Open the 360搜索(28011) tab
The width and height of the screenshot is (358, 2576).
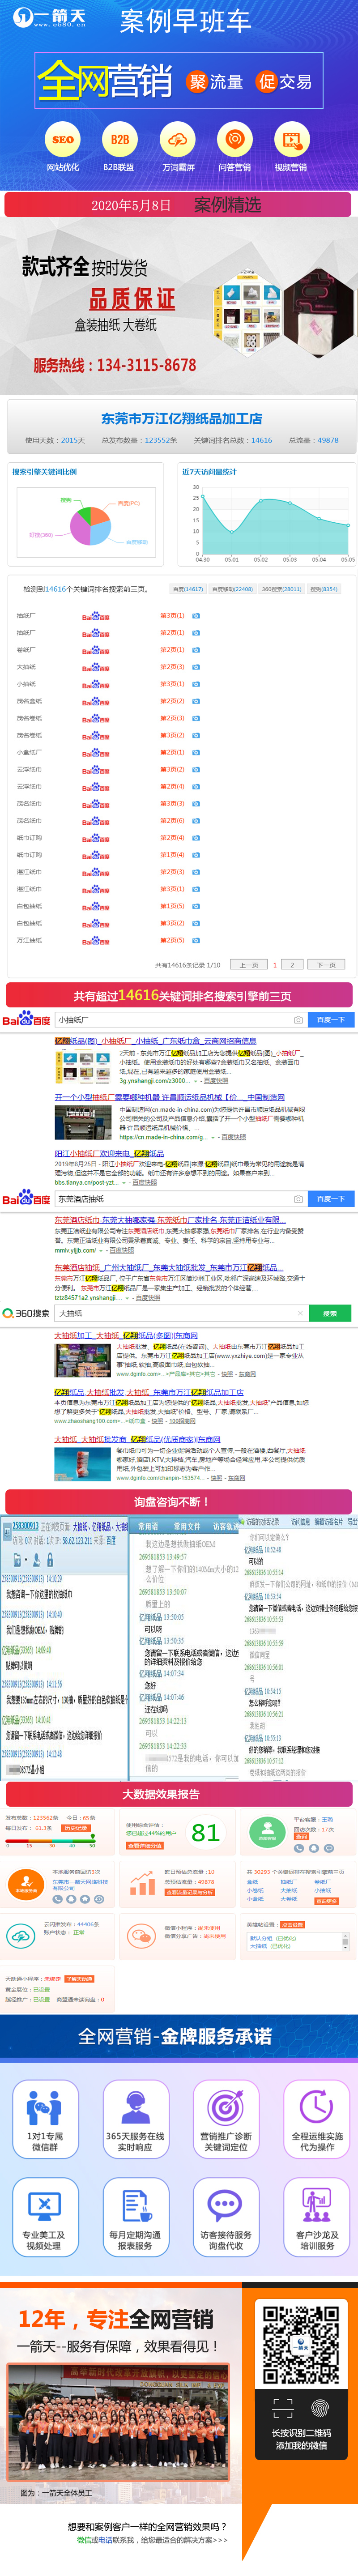(x=281, y=589)
